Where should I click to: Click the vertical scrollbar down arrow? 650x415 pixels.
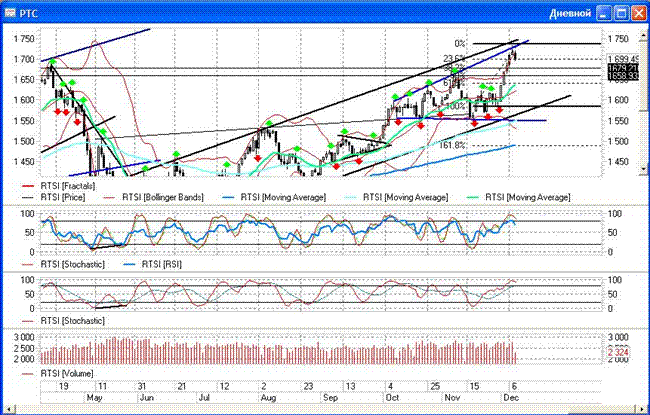(x=644, y=169)
